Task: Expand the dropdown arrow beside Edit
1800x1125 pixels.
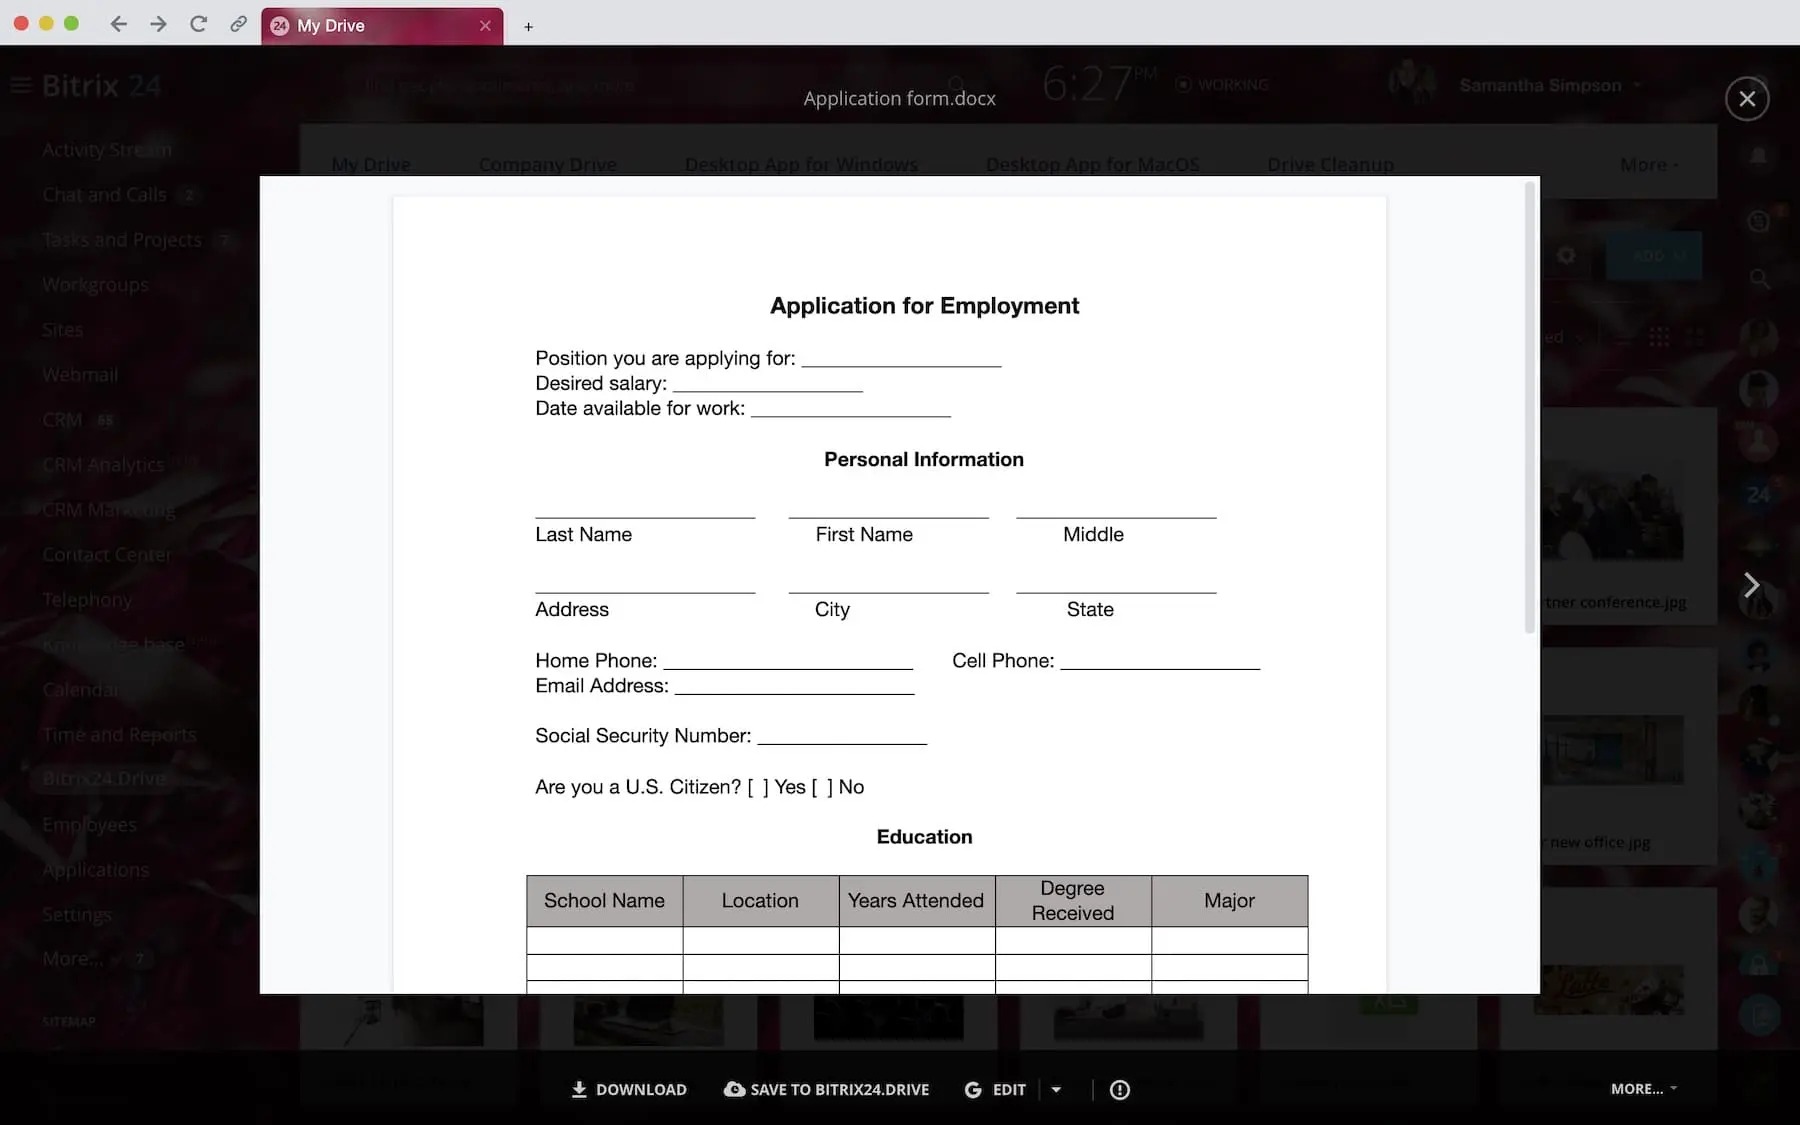Action: point(1056,1089)
